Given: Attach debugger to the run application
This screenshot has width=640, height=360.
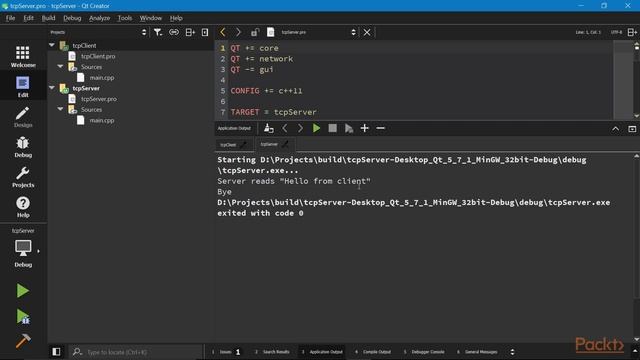Looking at the screenshot, I should point(349,128).
